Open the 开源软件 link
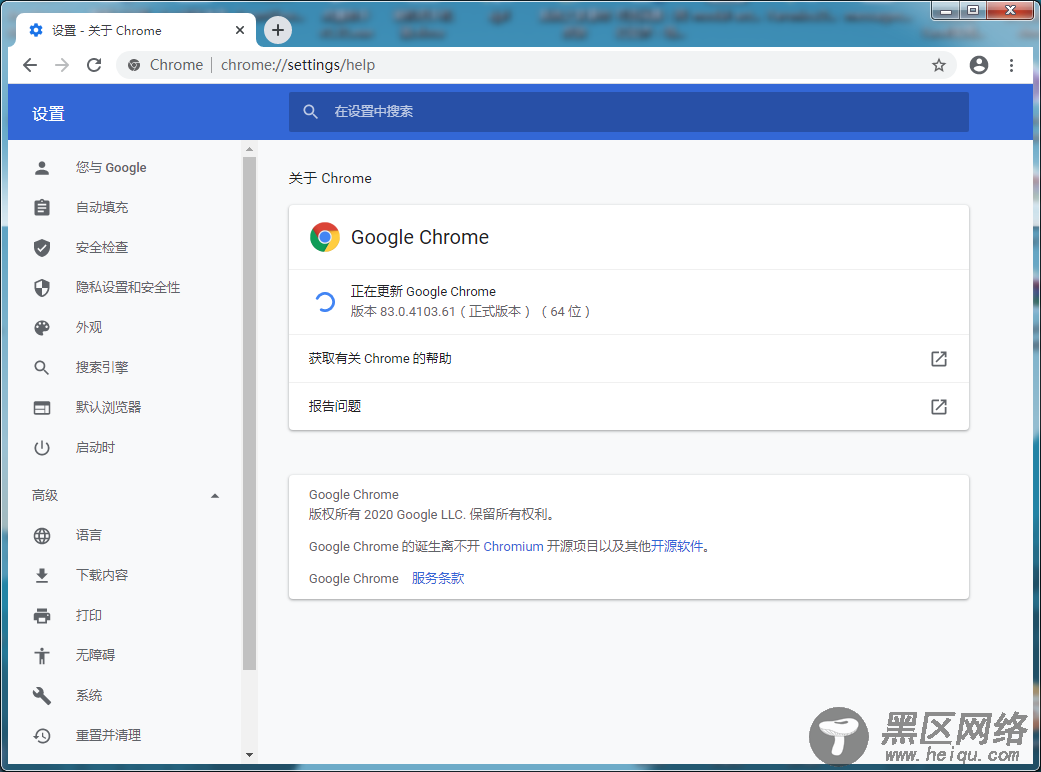 tap(677, 546)
